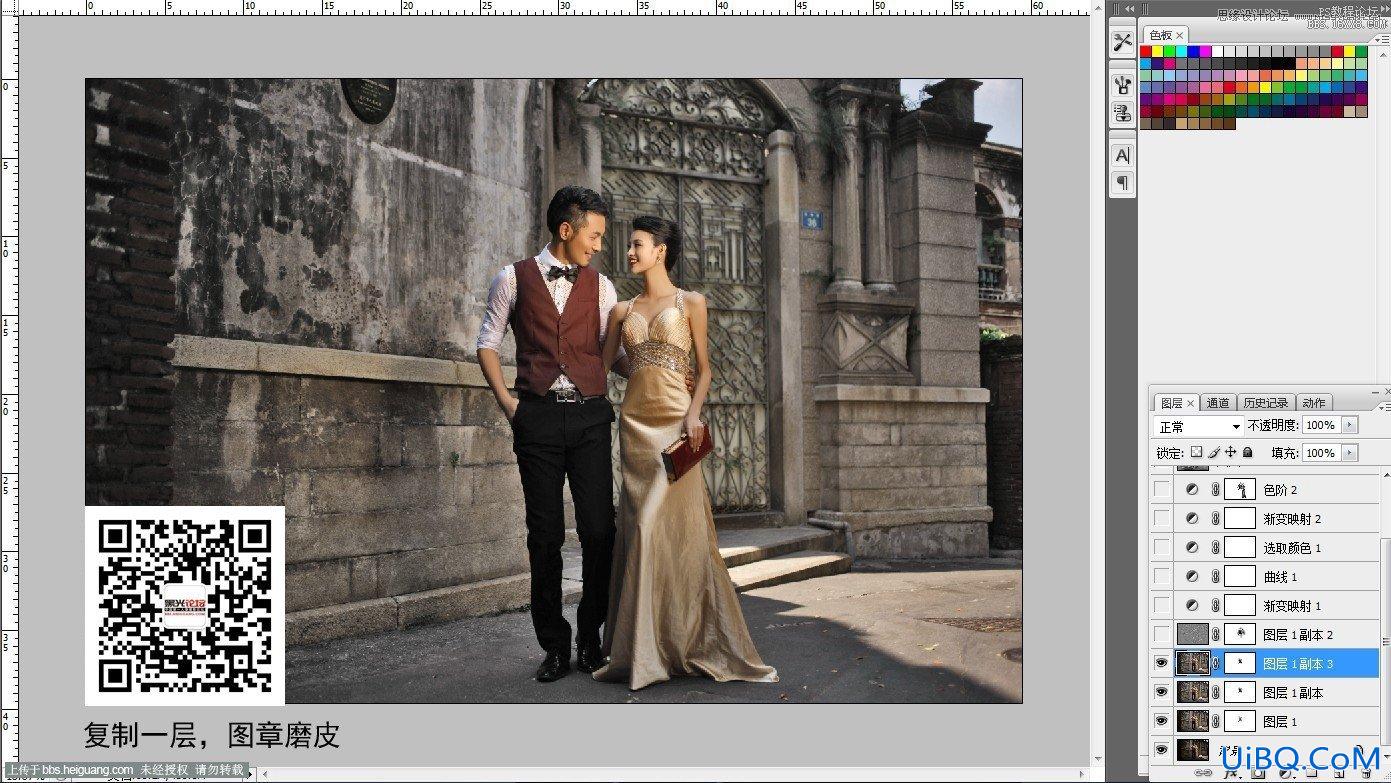Switch to the 历史记录 history tab

1266,403
